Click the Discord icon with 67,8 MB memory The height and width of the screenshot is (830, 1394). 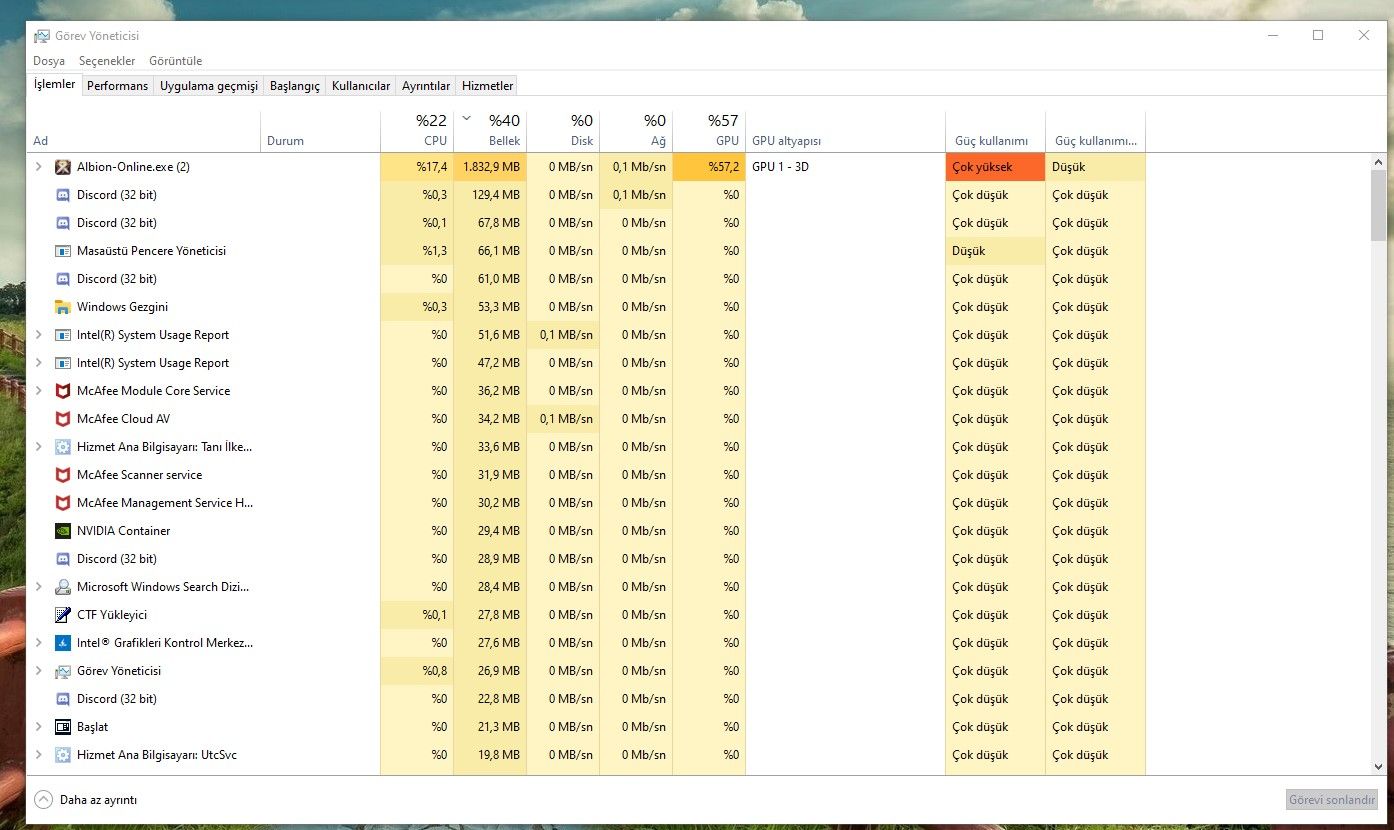tap(62, 223)
